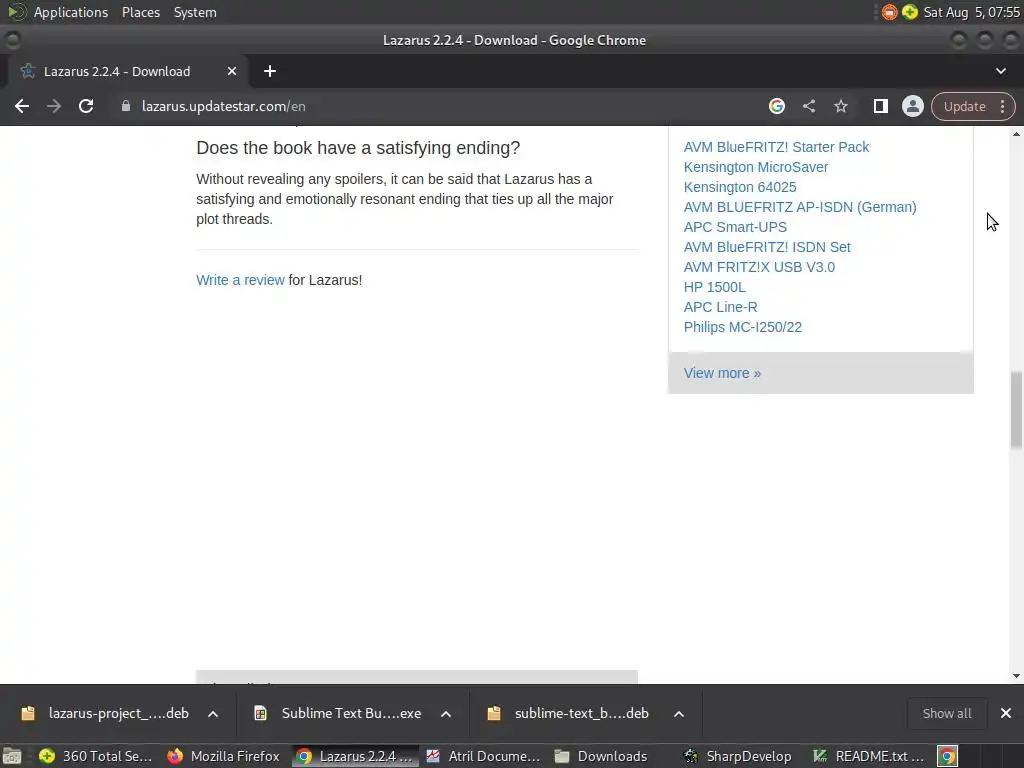Select the question heading "Does the book have a satisfying ending?"

pos(358,148)
